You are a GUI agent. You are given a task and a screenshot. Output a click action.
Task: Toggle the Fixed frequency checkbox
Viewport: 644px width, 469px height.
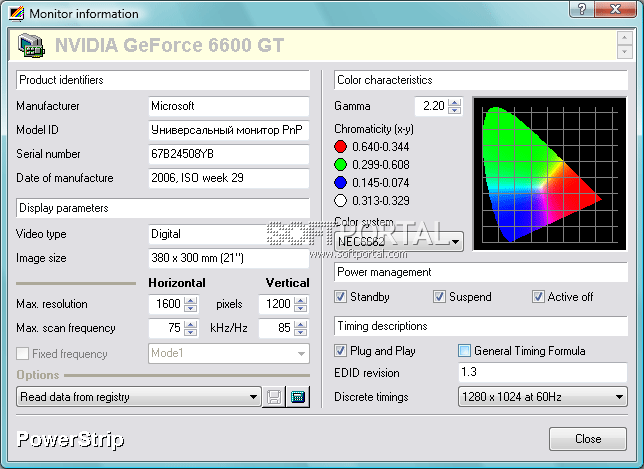click(x=22, y=354)
